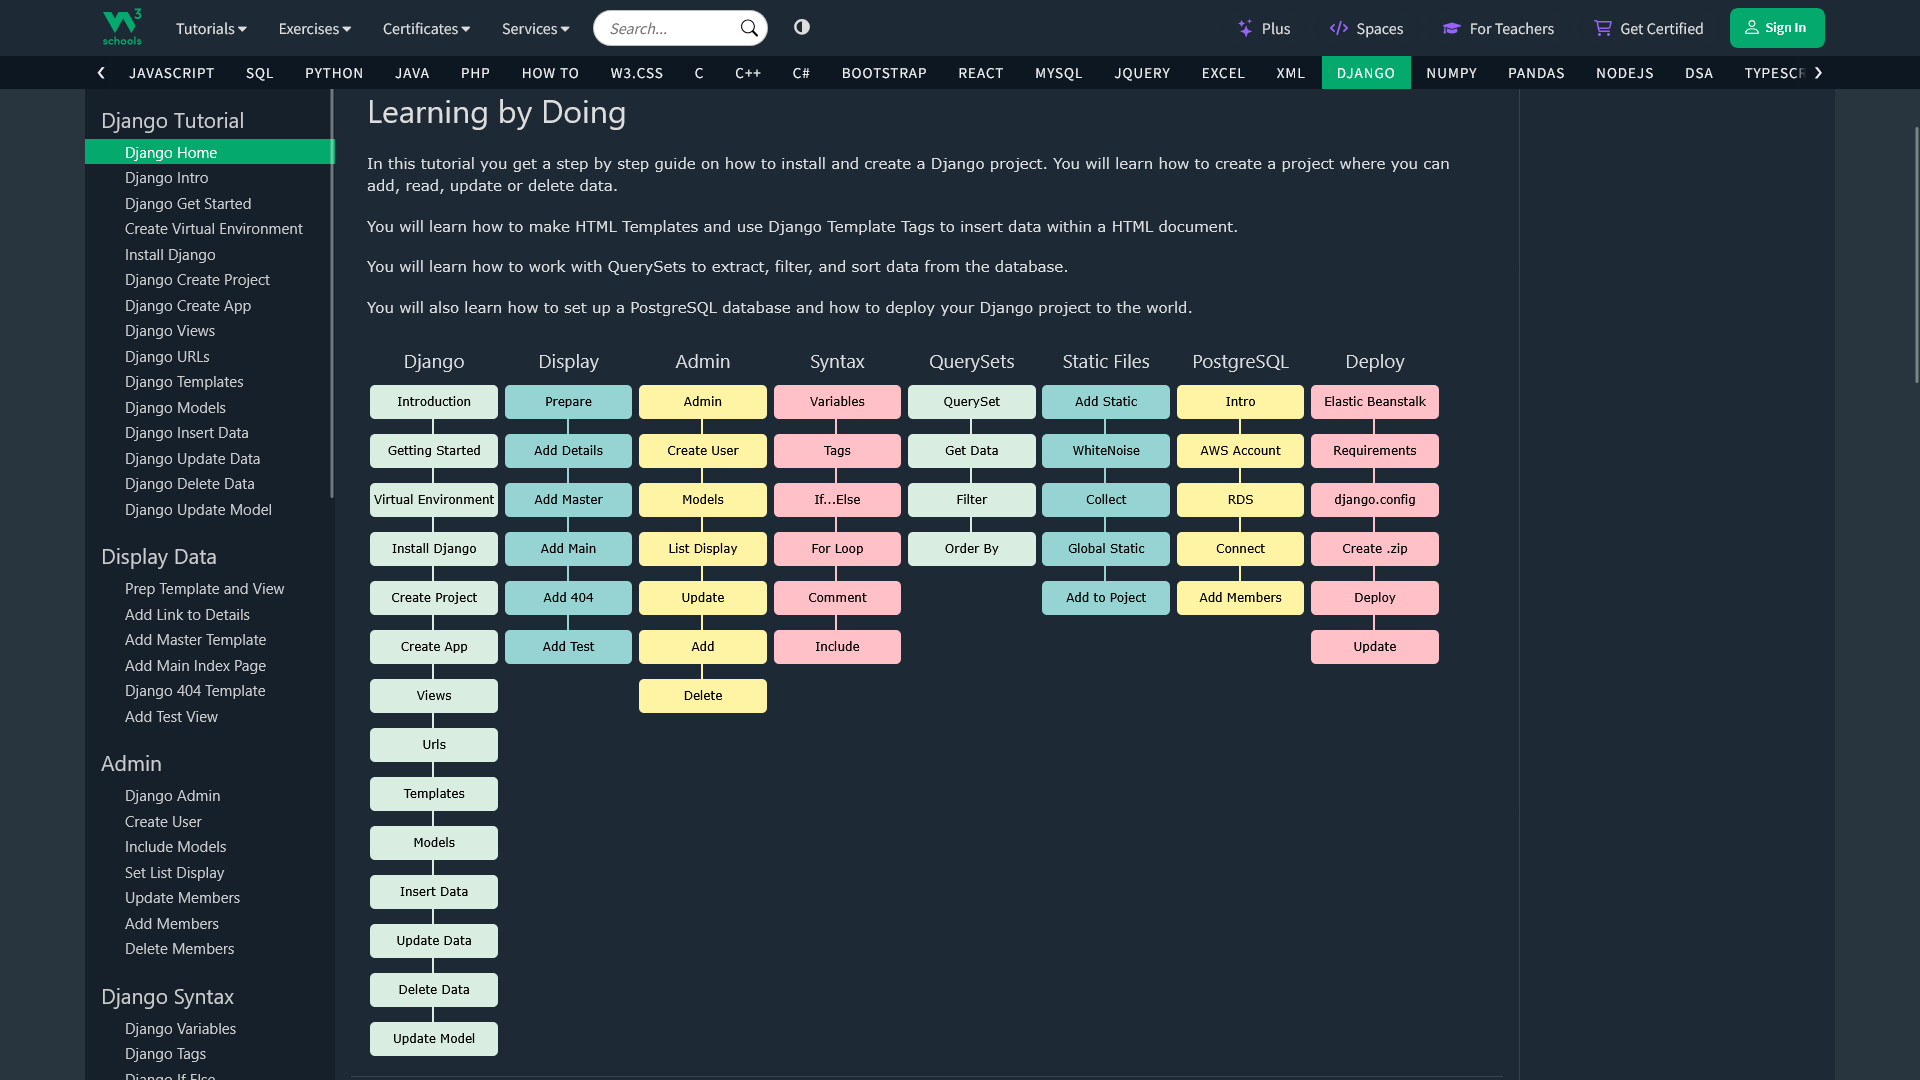Click the sidebar navigation scrollbar
1920x1080 pixels.
point(332,293)
